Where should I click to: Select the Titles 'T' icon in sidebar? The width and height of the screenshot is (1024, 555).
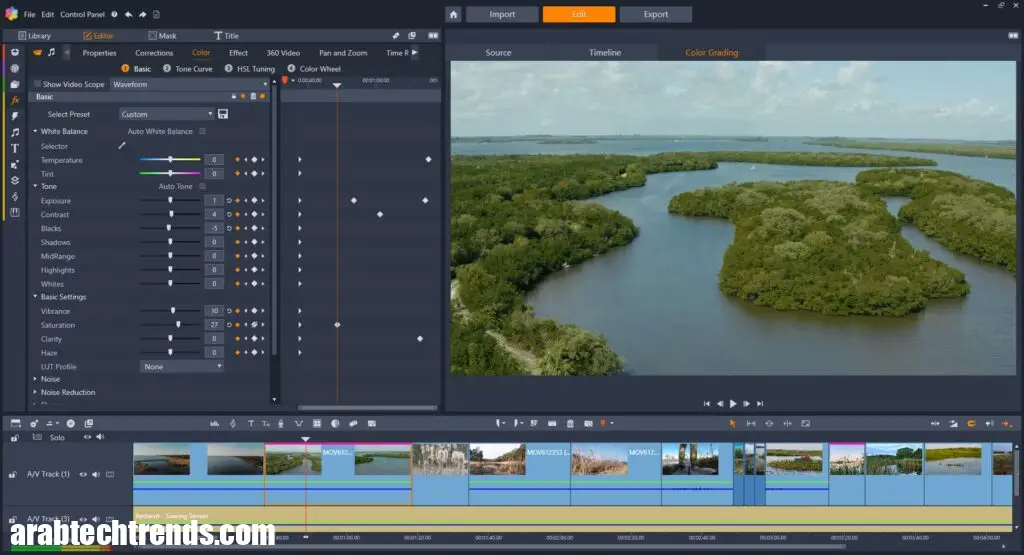point(15,148)
